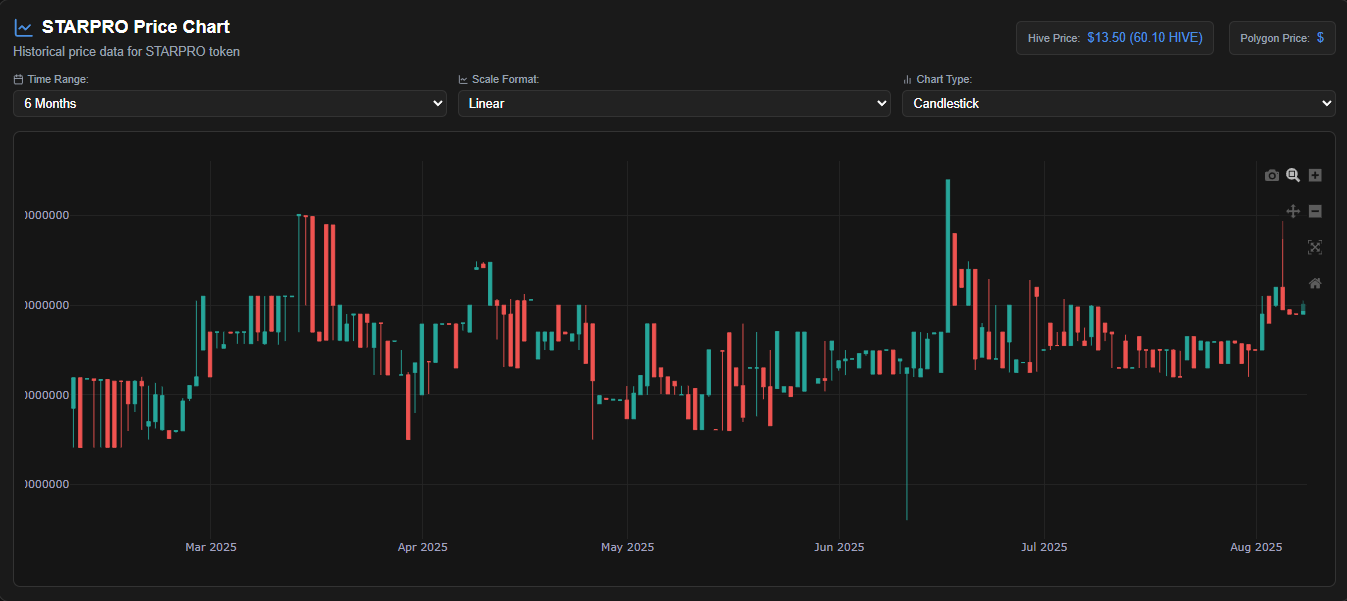Zoom out with the chart minus icon
Viewport: 1347px width, 601px height.
[x=1315, y=211]
